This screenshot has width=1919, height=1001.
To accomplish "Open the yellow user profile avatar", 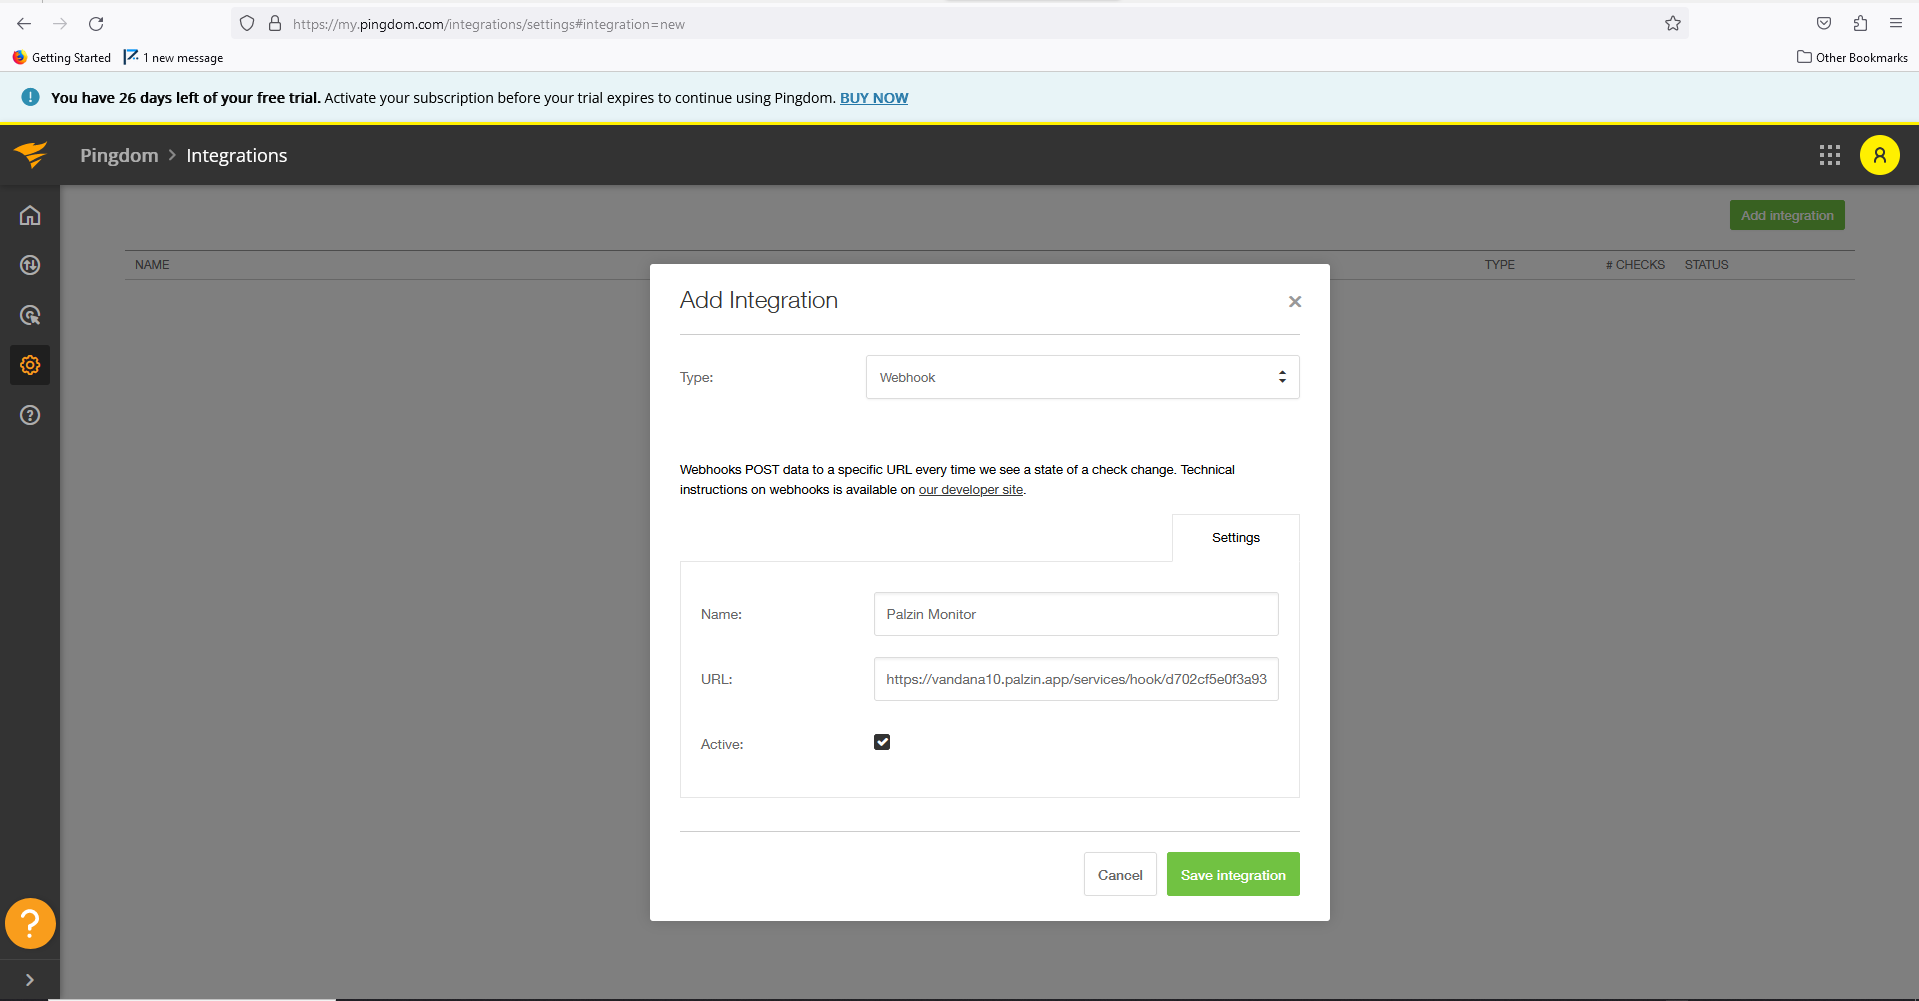I will 1880,155.
